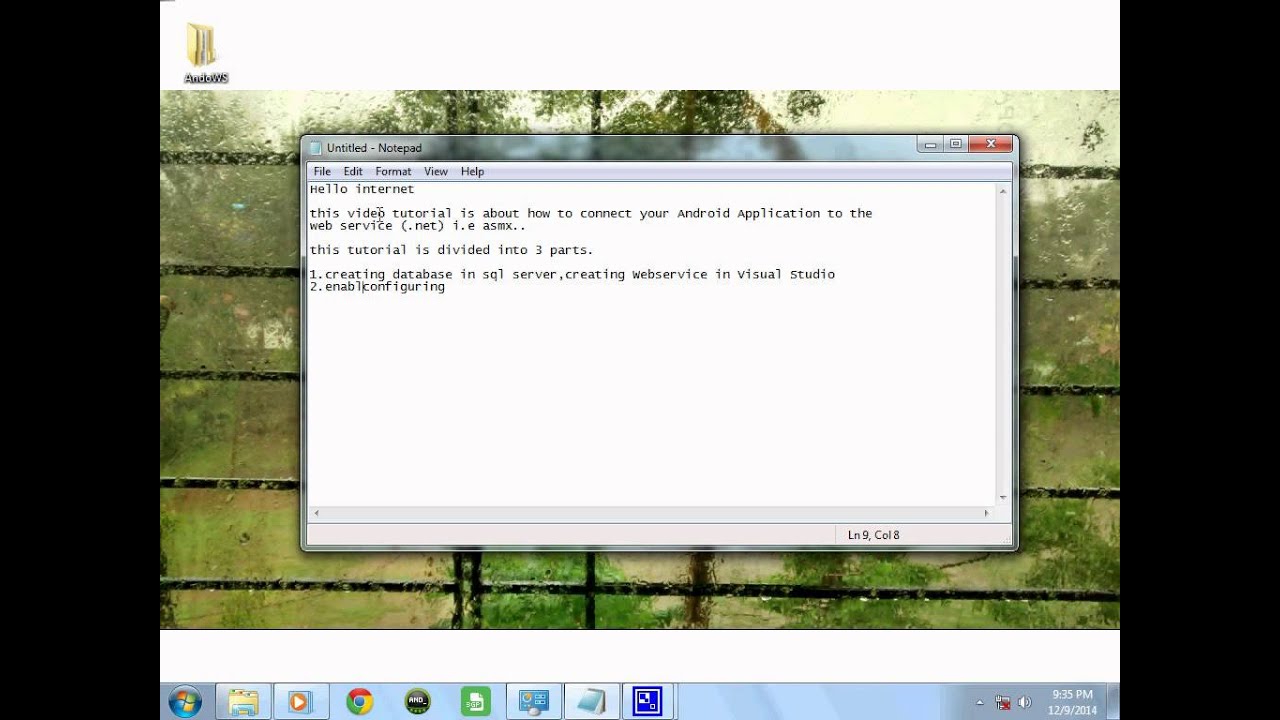Viewport: 1280px width, 720px height.
Task: Maximize the Notepad window
Action: click(x=956, y=145)
